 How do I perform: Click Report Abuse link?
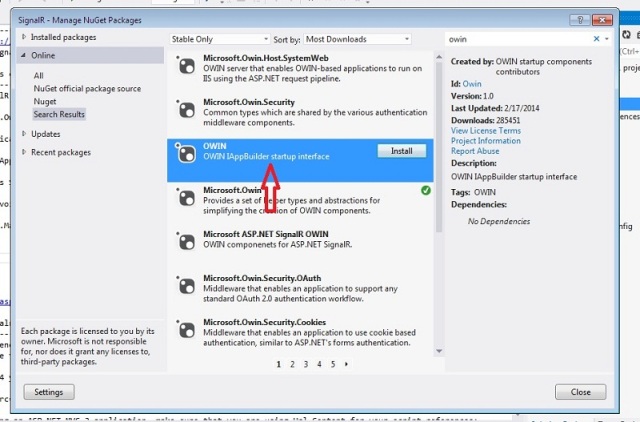475,151
